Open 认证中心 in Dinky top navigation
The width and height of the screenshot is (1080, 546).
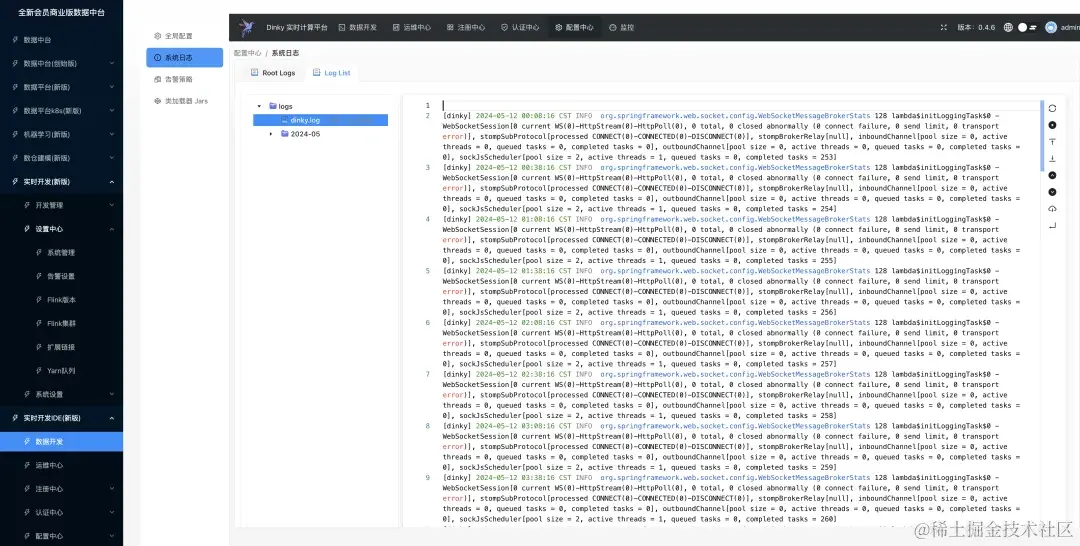click(x=520, y=28)
